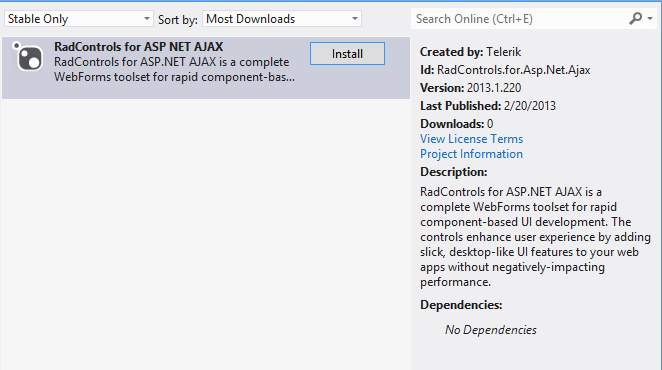Click the Version 2013.1.220 line

[470, 88]
